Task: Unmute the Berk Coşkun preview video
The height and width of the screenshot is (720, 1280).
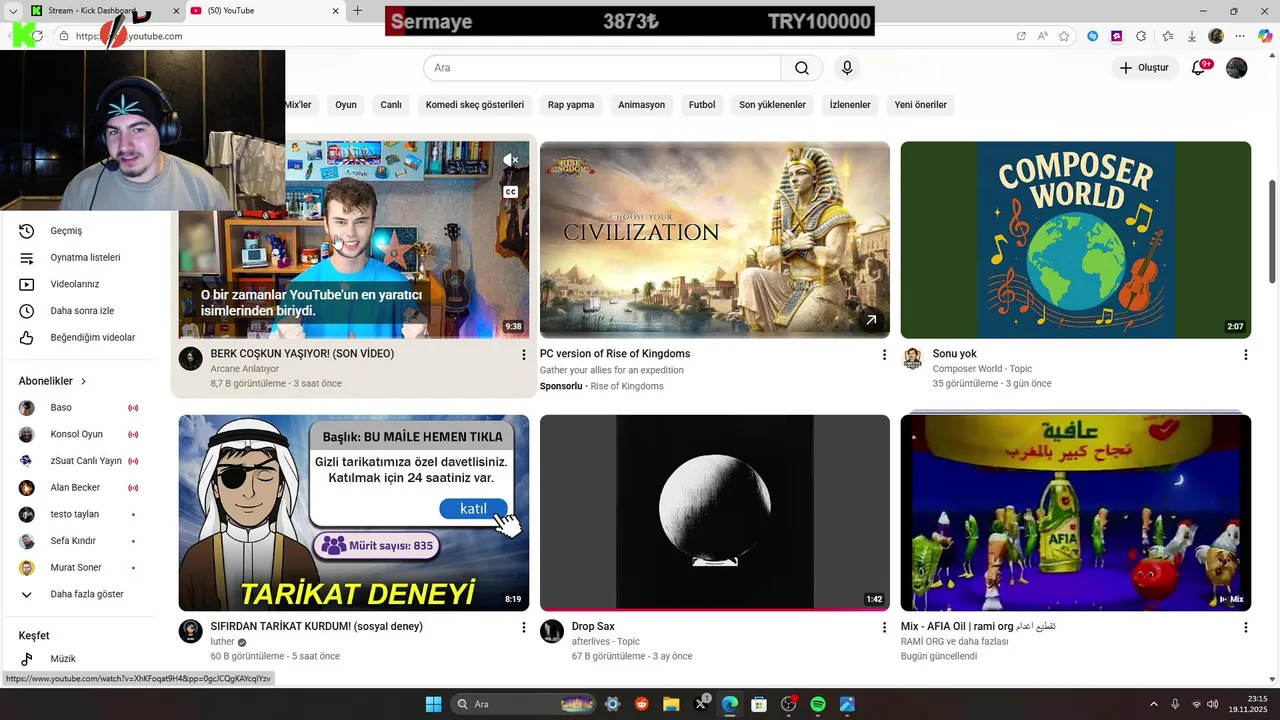Action: point(510,160)
